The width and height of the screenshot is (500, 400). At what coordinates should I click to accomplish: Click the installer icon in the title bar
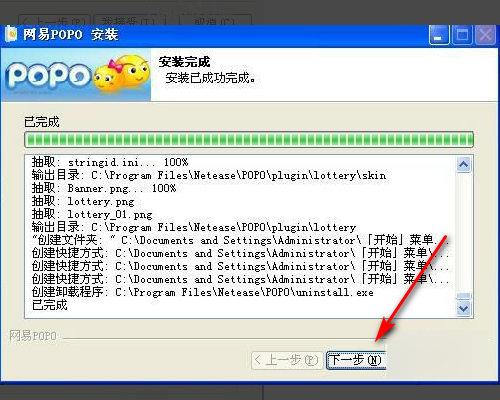[x=11, y=34]
